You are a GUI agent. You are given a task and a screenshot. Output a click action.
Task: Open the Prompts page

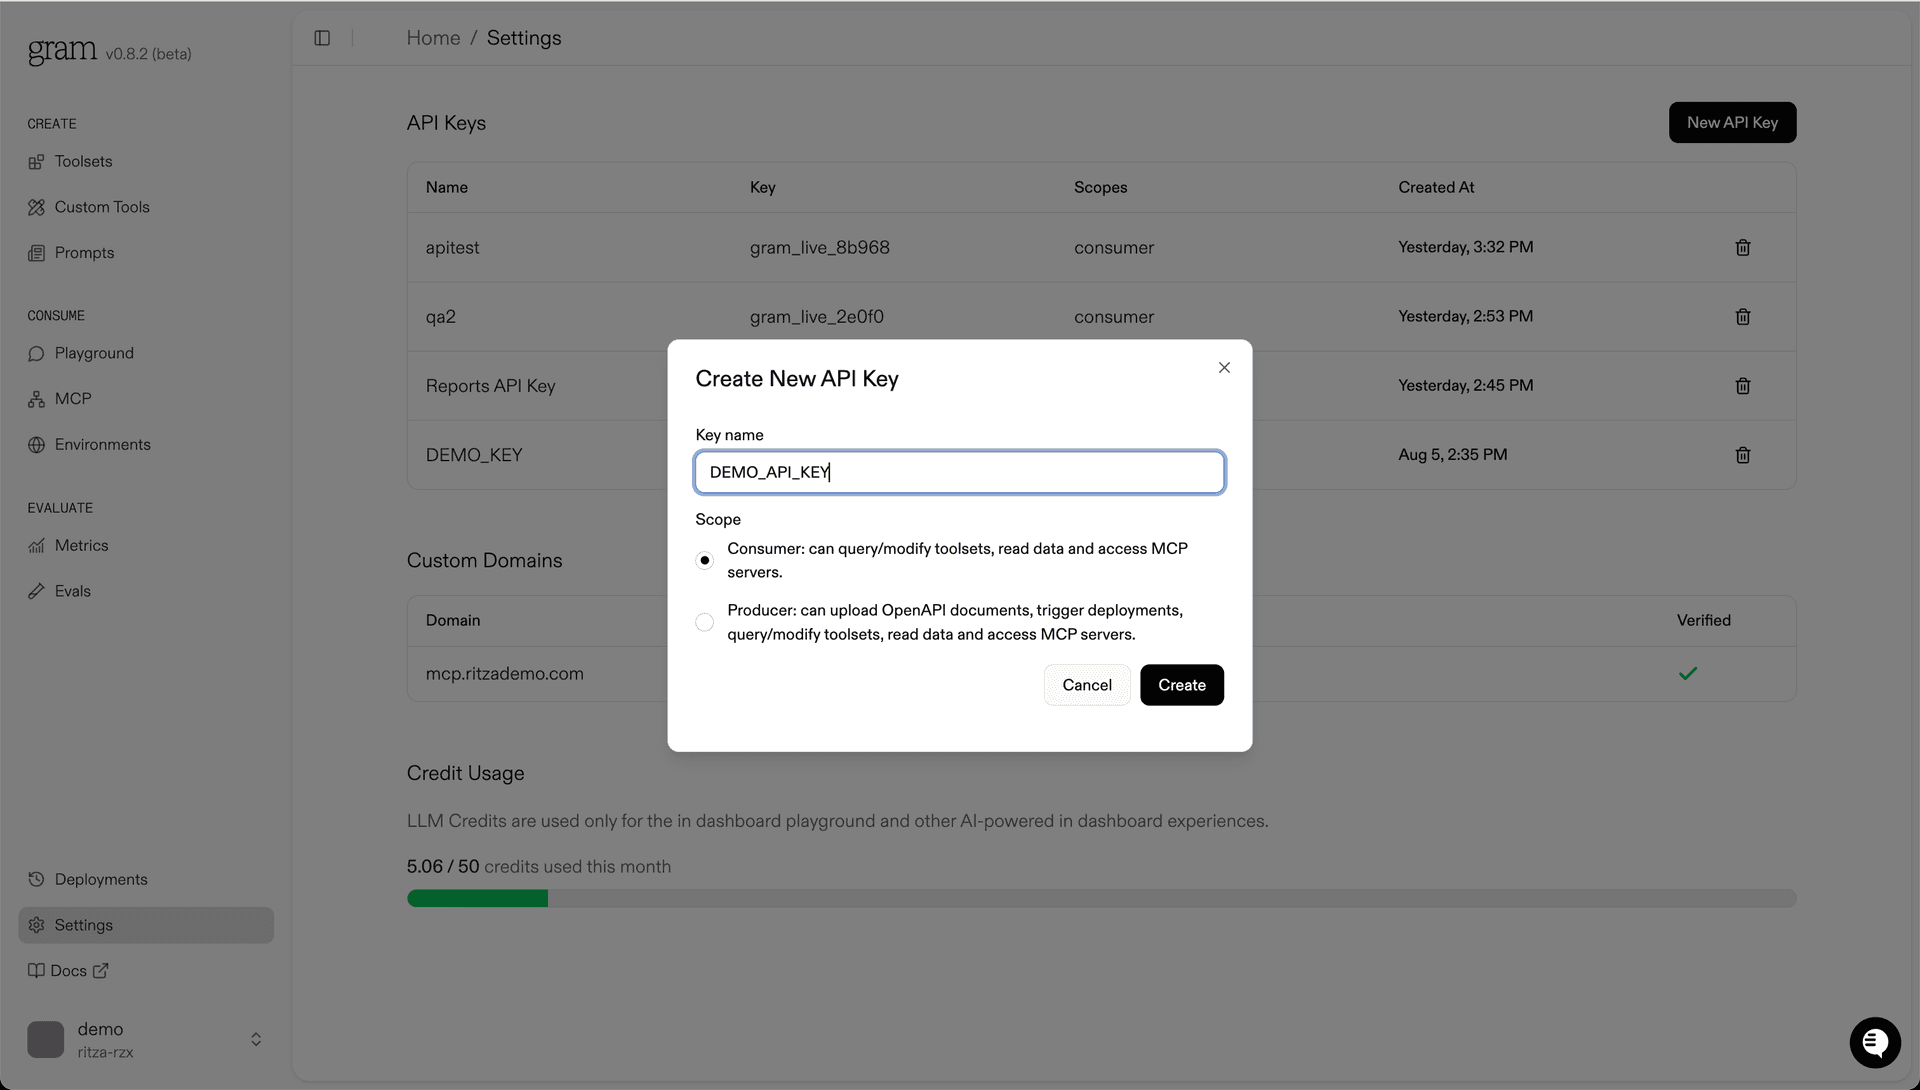pyautogui.click(x=84, y=252)
